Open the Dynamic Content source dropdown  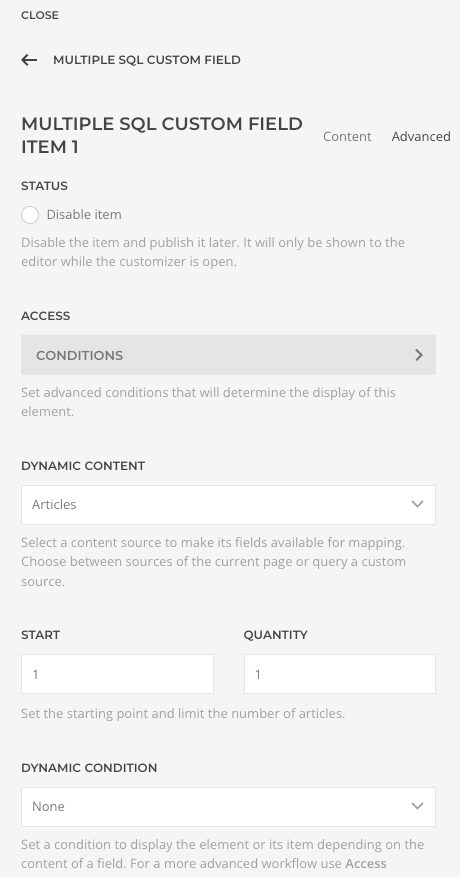pyautogui.click(x=228, y=505)
